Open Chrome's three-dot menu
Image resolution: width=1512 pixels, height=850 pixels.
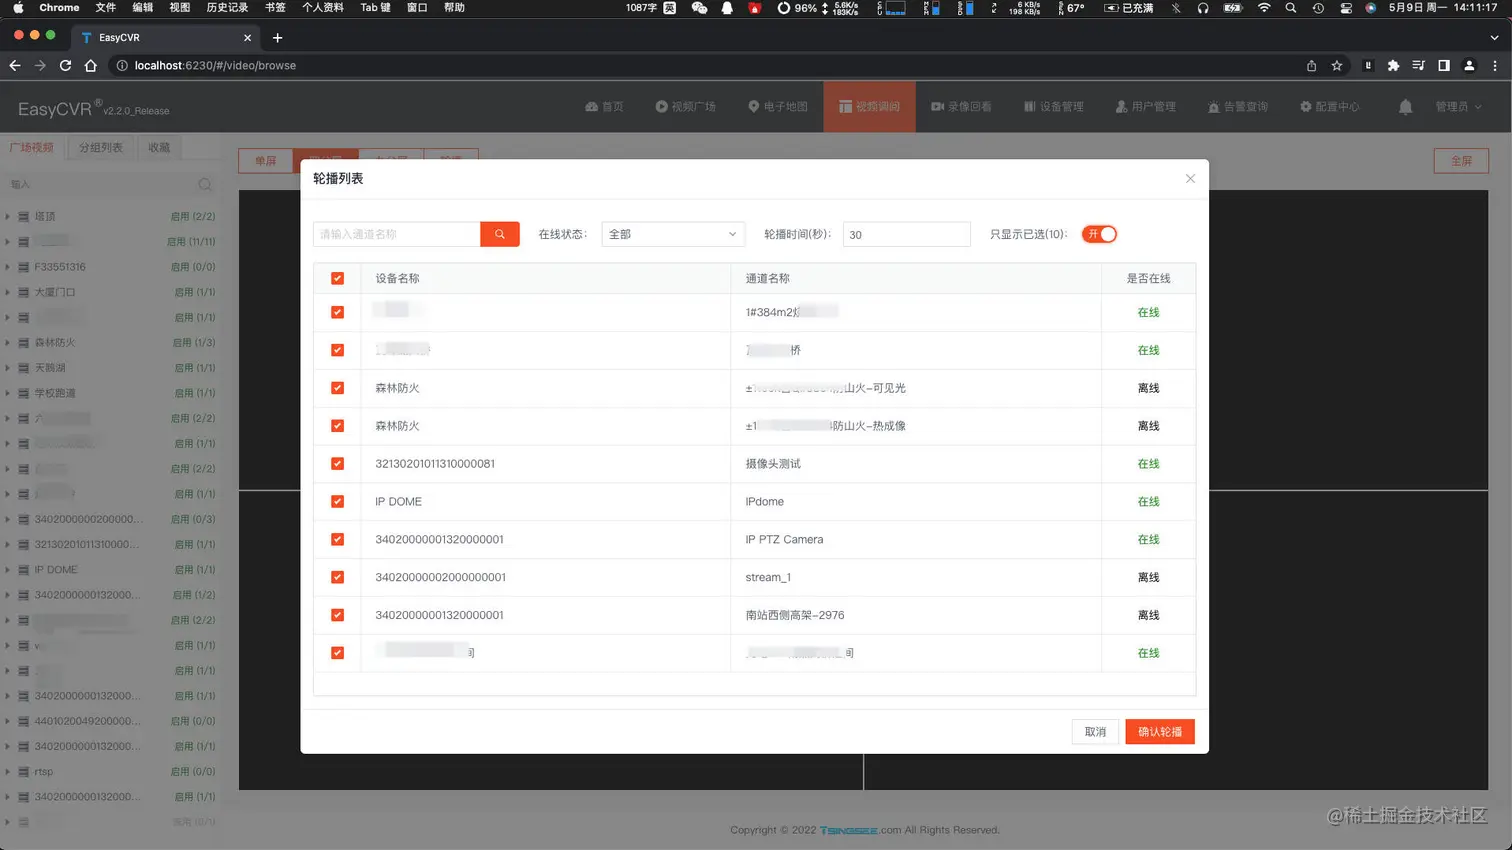1495,66
